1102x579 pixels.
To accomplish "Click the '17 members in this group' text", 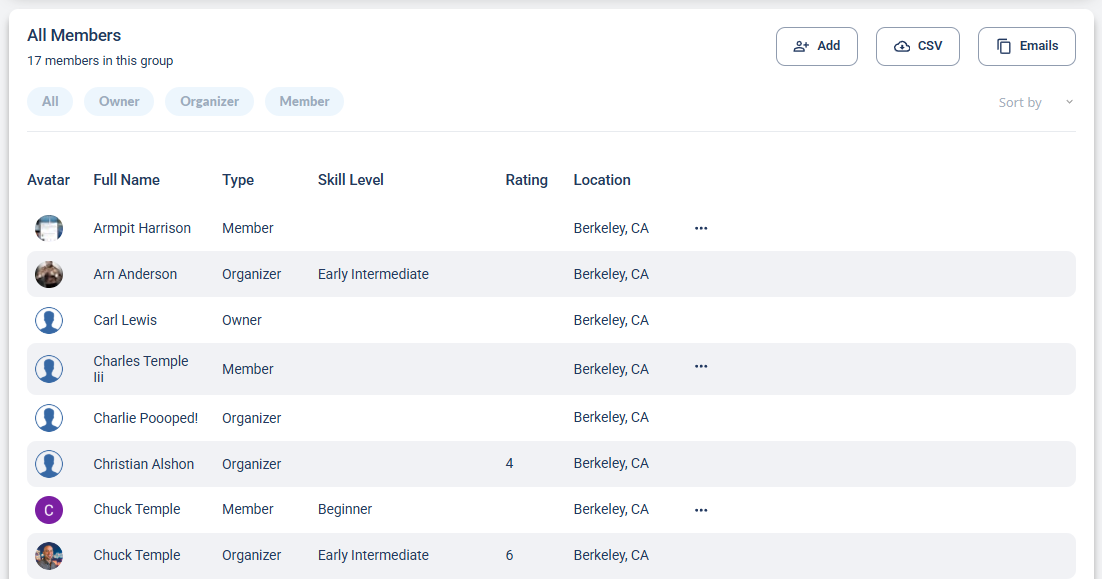I will point(100,61).
